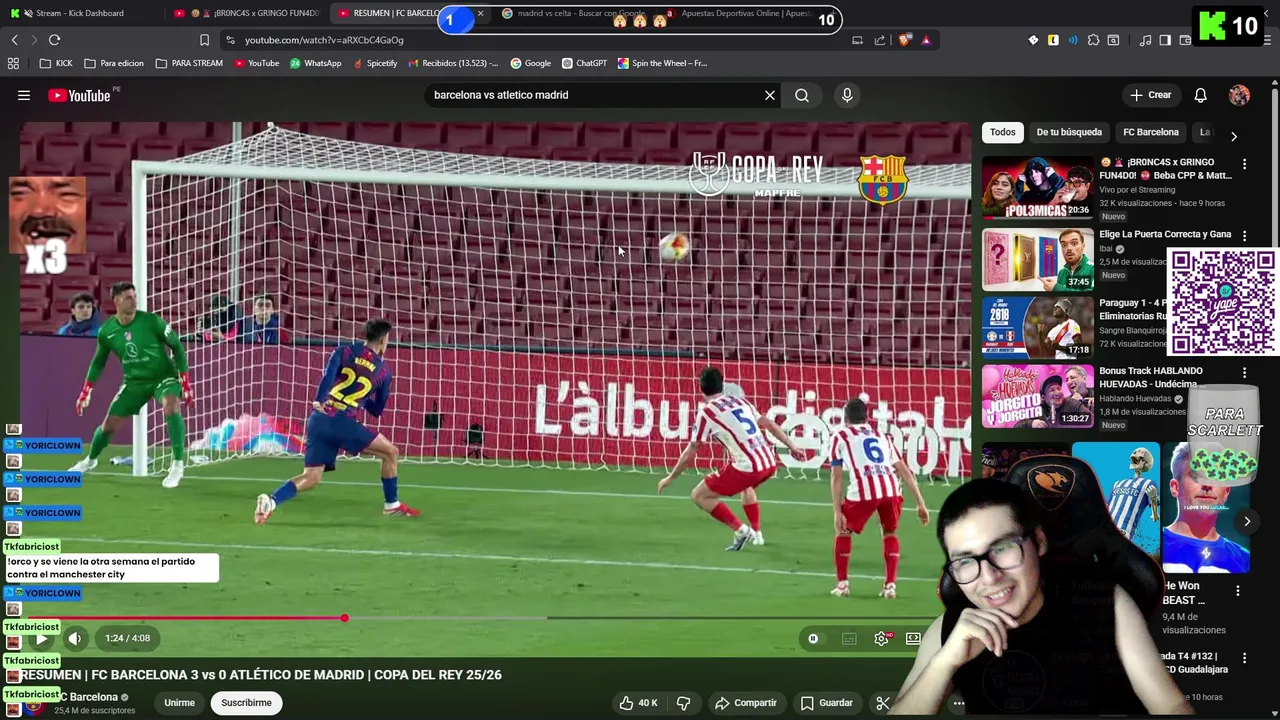Click the Crear button
This screenshot has height=720, width=1280.
coord(1150,95)
